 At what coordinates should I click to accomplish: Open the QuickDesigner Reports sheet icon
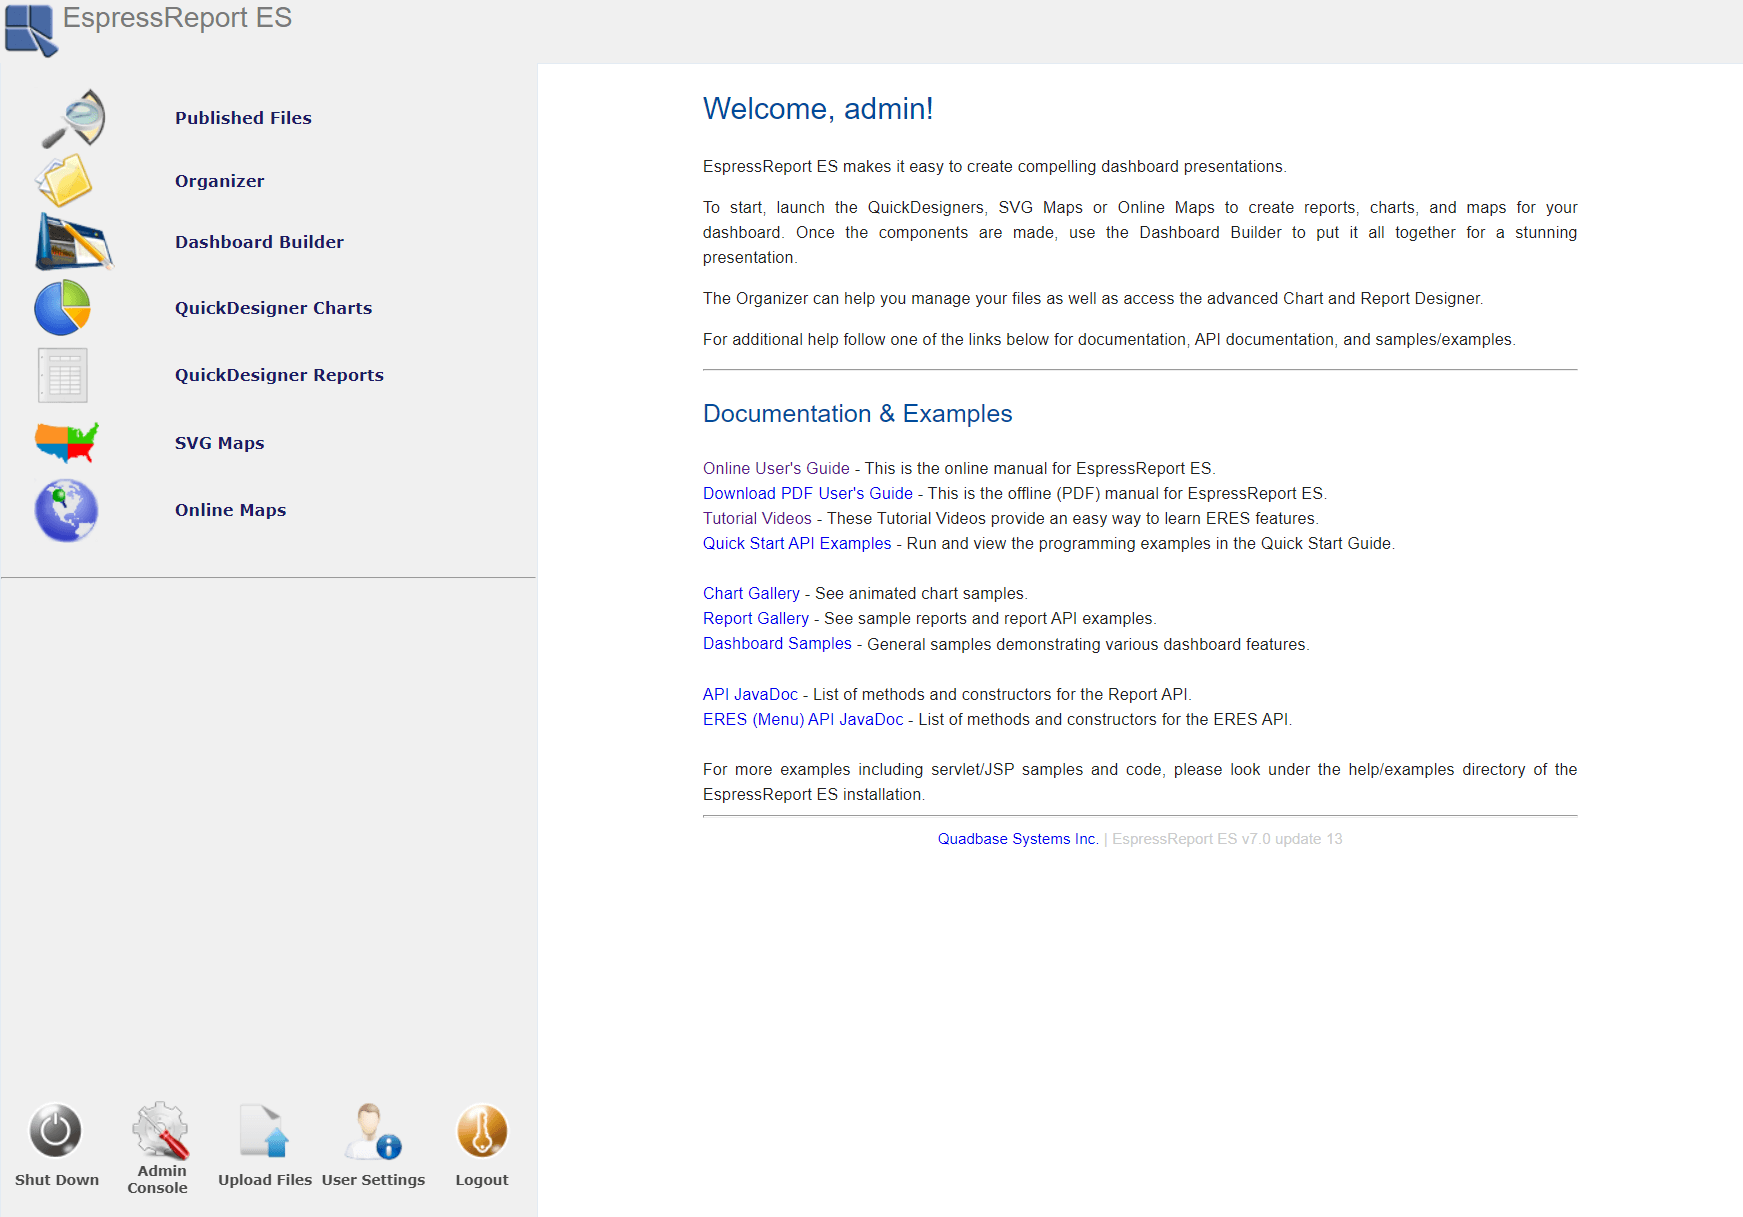pyautogui.click(x=63, y=375)
